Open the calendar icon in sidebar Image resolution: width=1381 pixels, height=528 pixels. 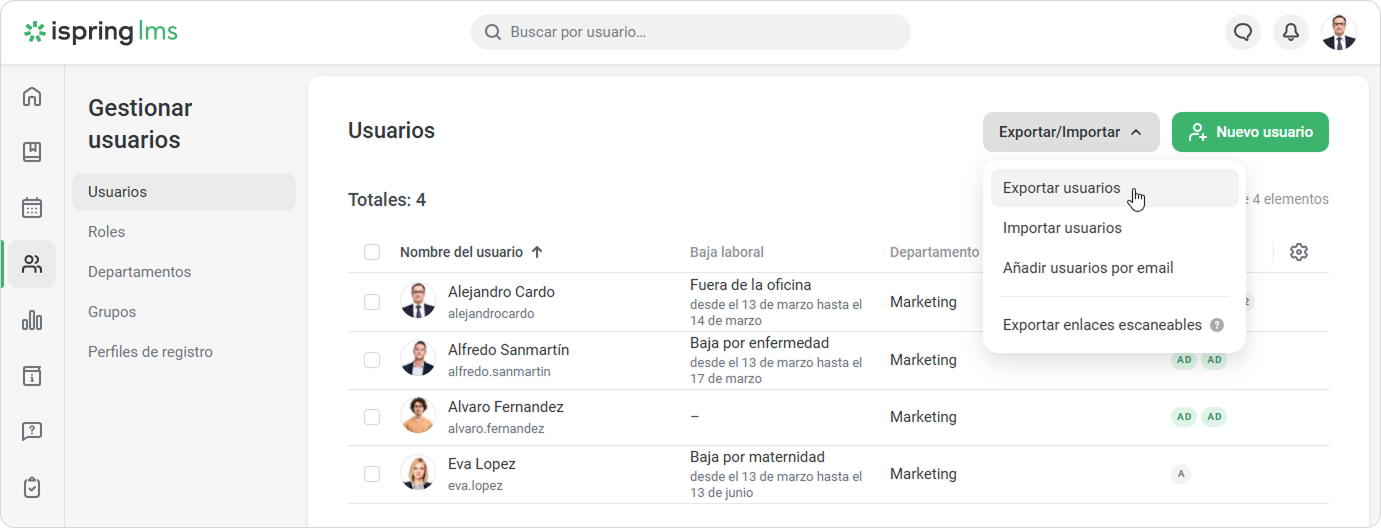(32, 208)
